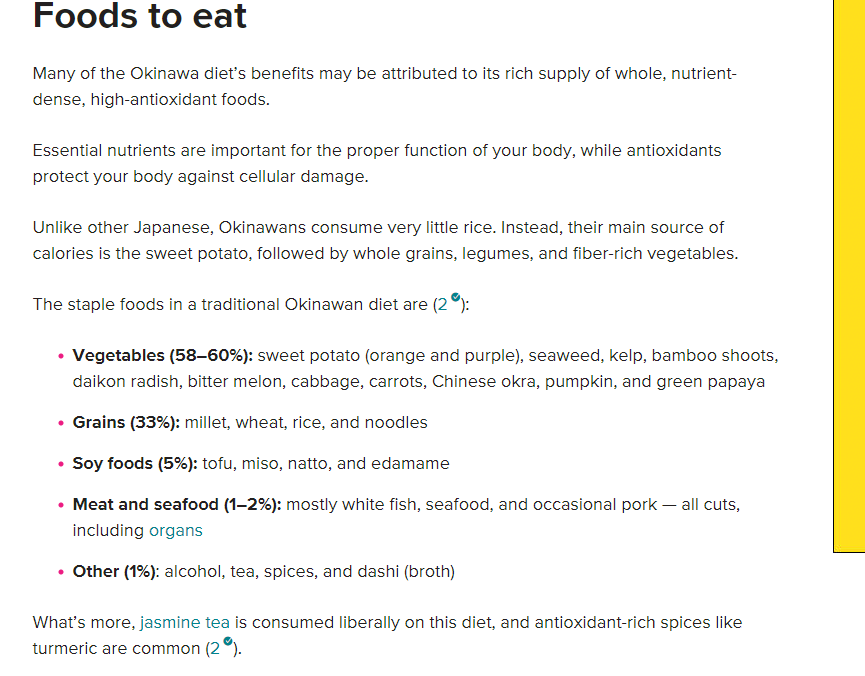This screenshot has height=676, width=865.
Task: Select the bold "Grains (33%):" label
Action: point(126,423)
